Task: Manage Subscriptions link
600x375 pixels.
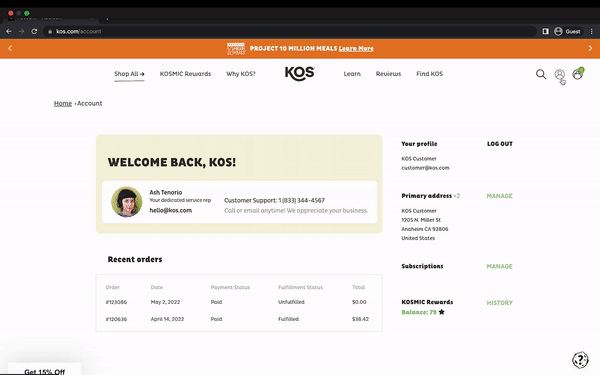Action: (x=499, y=266)
